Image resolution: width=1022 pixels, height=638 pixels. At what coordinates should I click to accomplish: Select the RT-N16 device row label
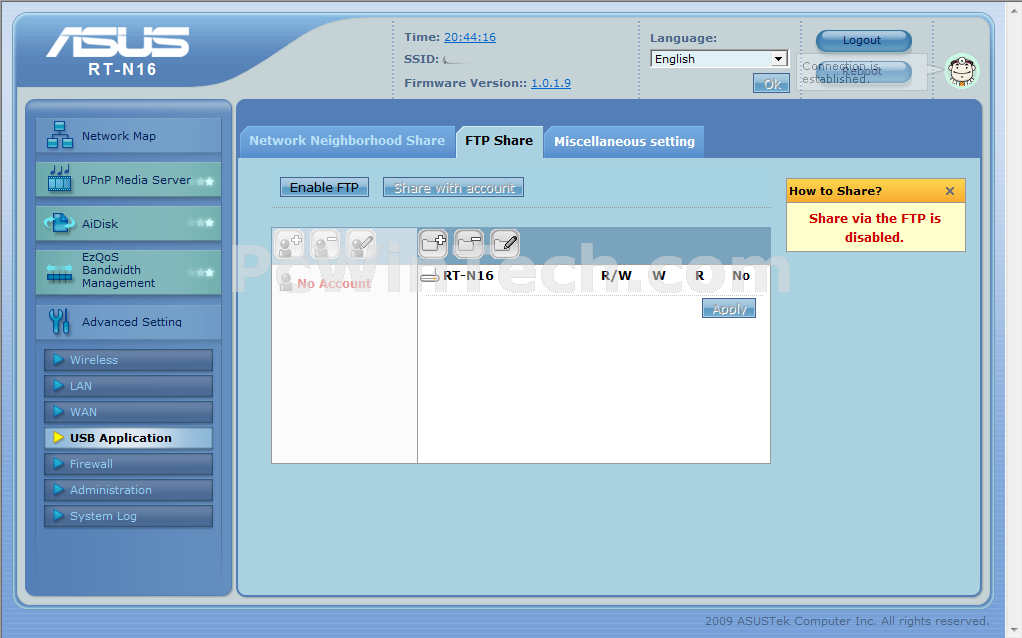pos(468,276)
